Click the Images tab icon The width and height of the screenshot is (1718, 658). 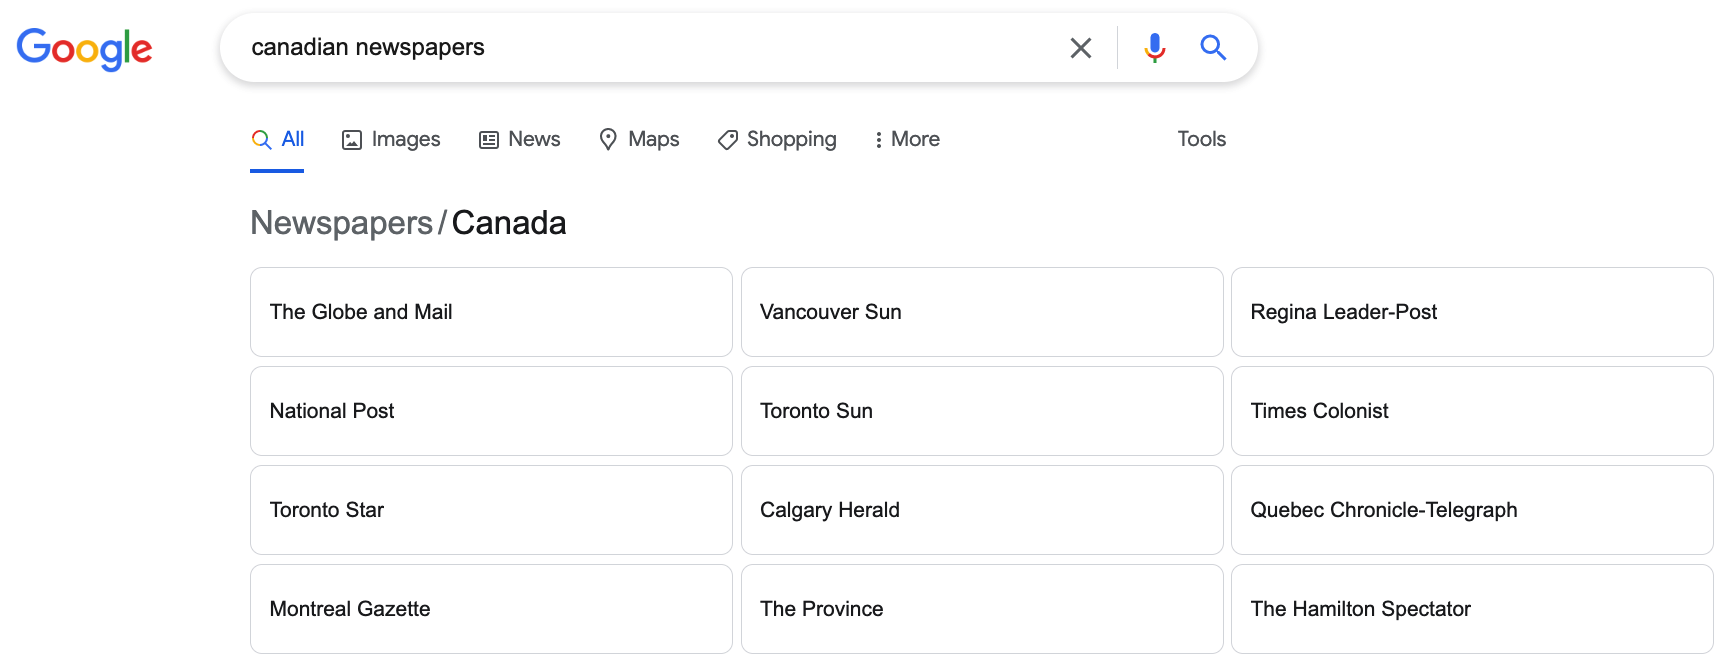pos(352,140)
